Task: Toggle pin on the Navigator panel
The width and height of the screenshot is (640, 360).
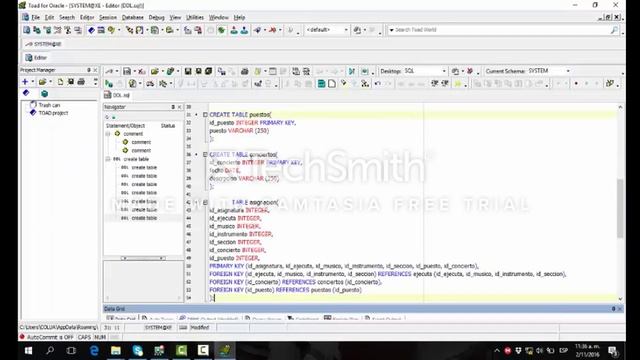Action: [173, 107]
